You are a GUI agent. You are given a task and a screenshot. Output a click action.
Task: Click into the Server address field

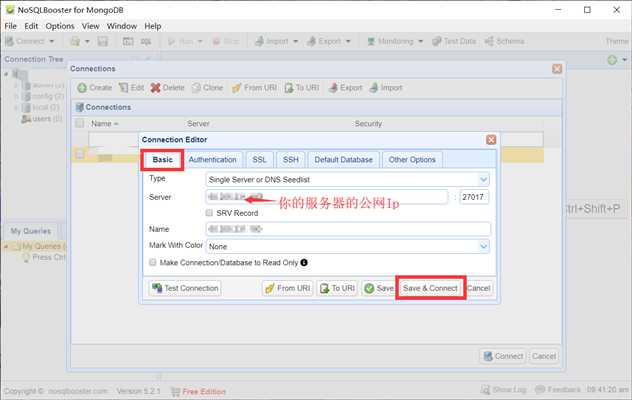click(x=326, y=197)
